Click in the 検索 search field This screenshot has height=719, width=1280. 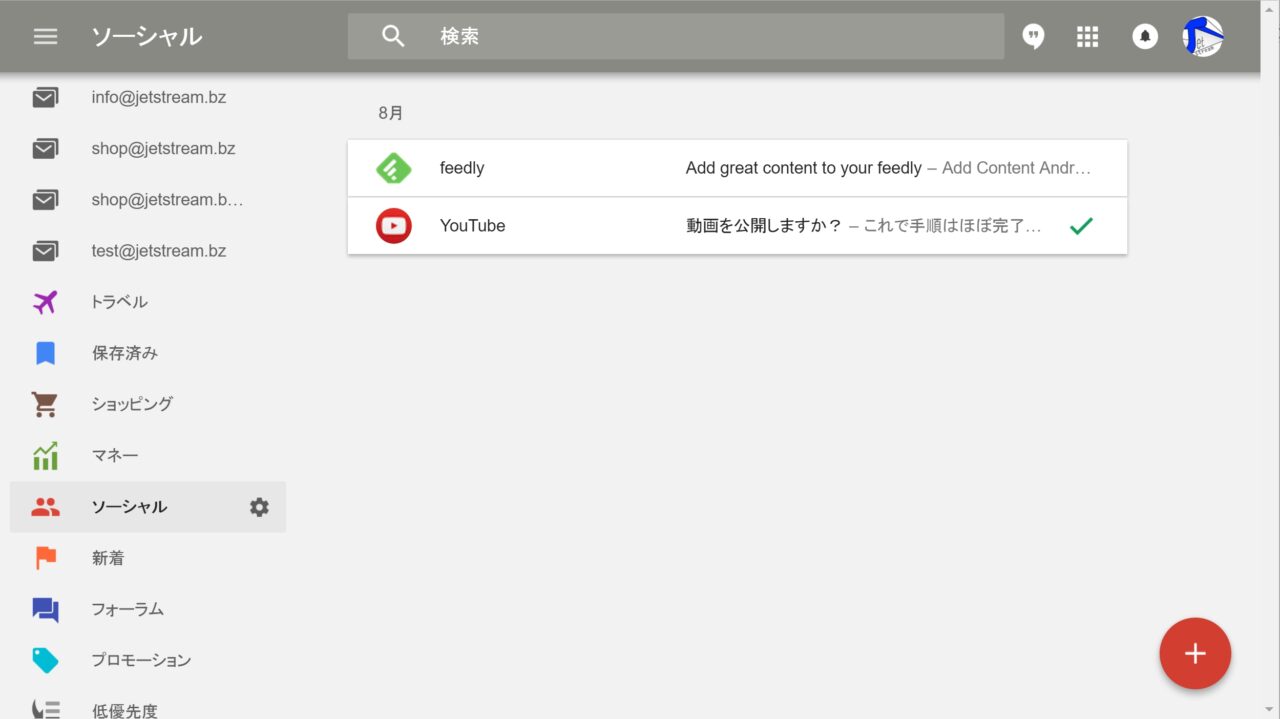point(700,37)
